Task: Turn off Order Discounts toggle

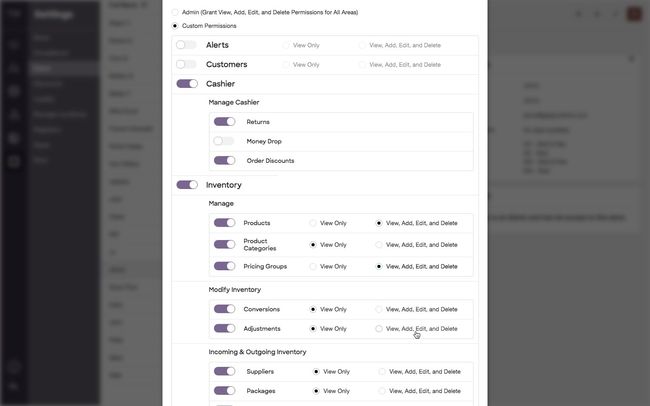Action: 224,160
